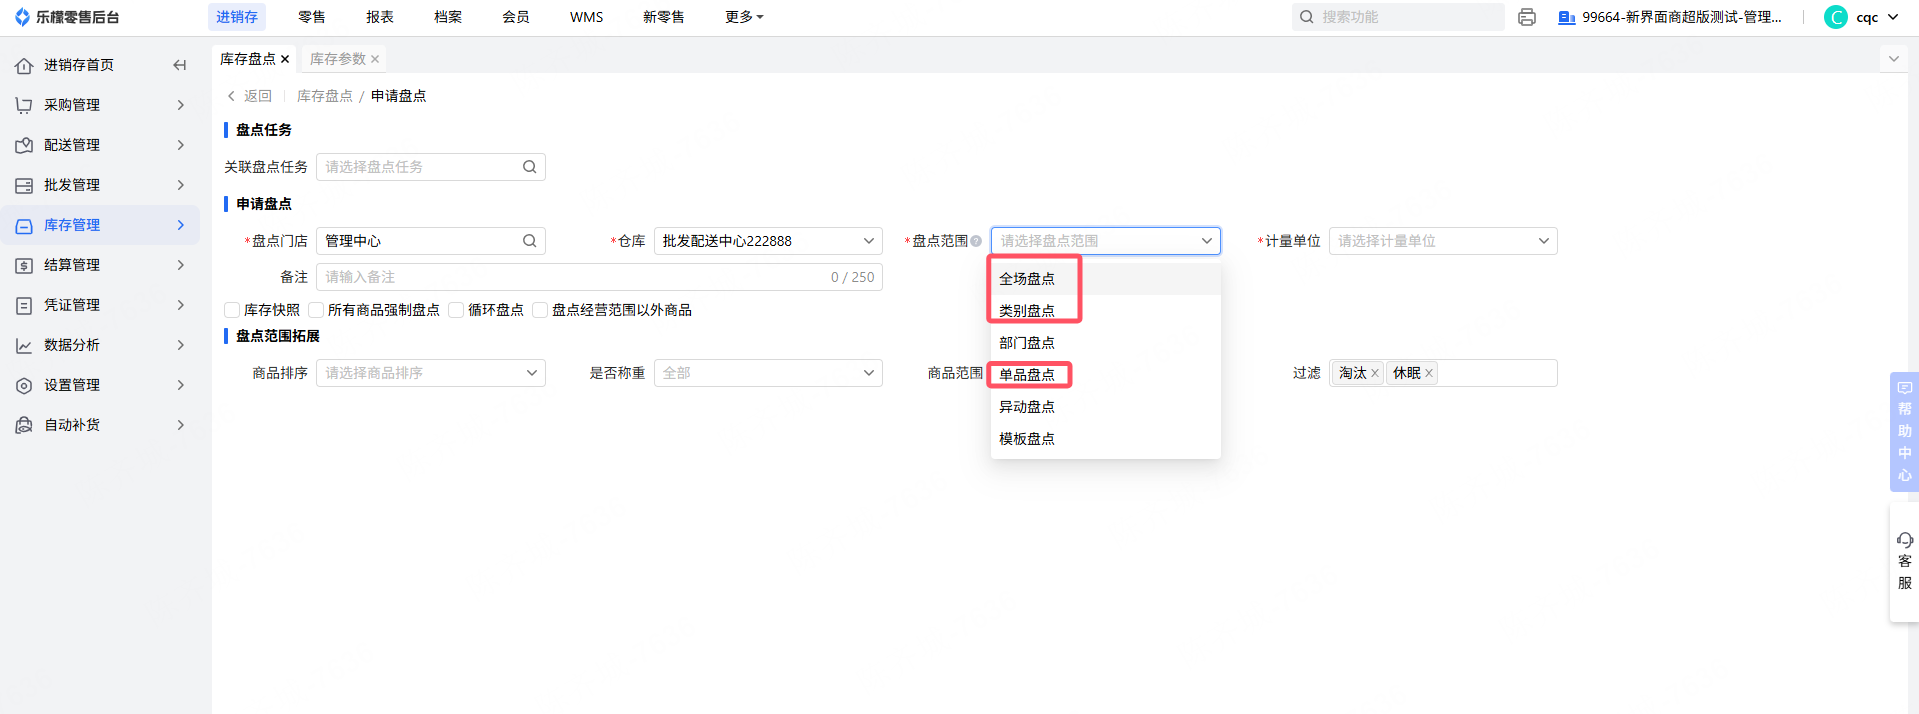
Task: Click the 库存盘点 breadcrumb link
Action: click(x=325, y=96)
